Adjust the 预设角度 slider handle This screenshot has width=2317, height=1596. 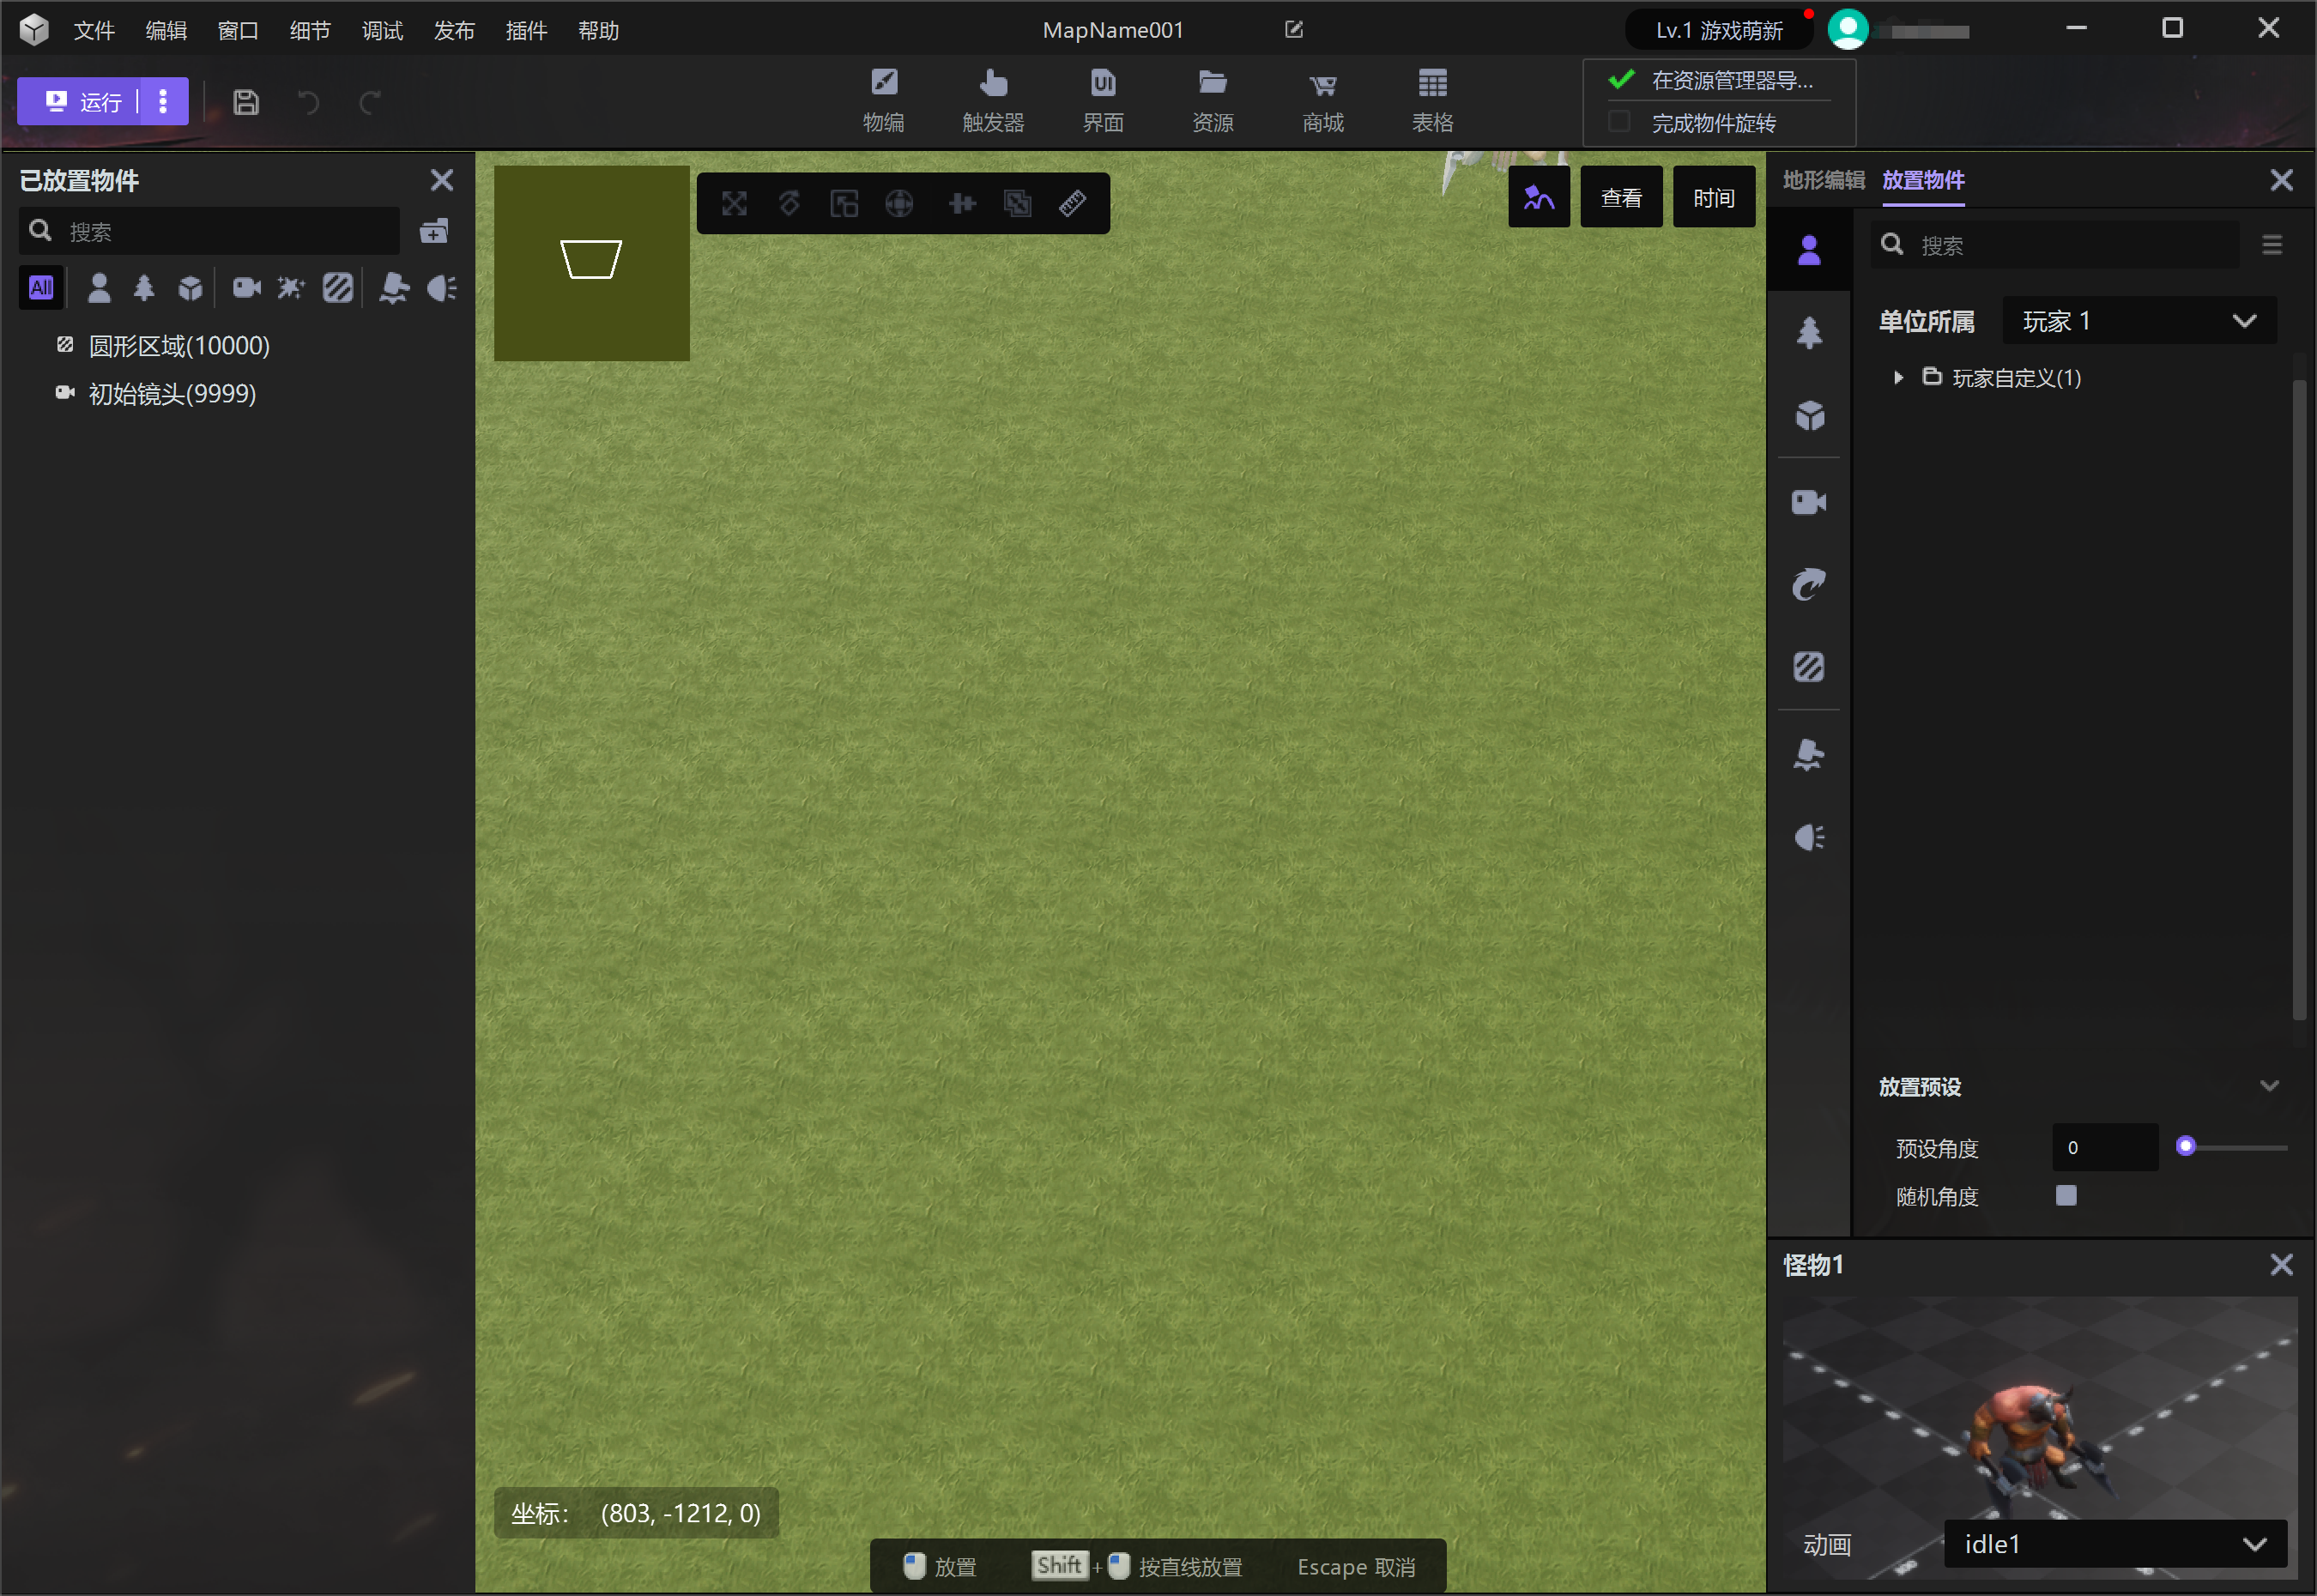2185,1147
